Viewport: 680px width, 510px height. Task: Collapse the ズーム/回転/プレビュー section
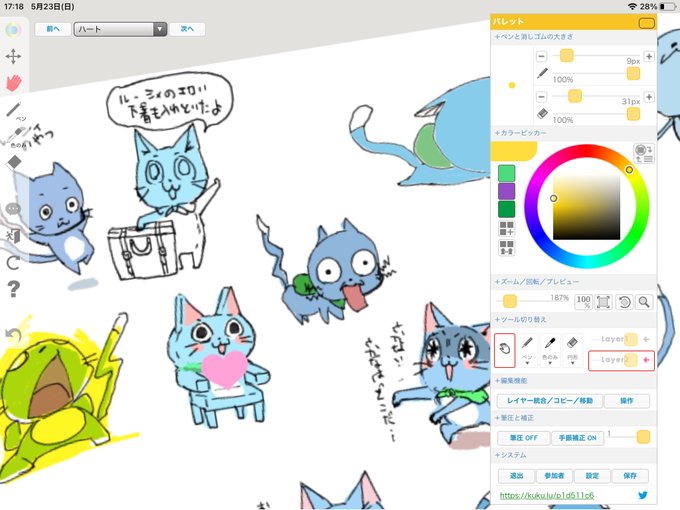tap(573, 281)
